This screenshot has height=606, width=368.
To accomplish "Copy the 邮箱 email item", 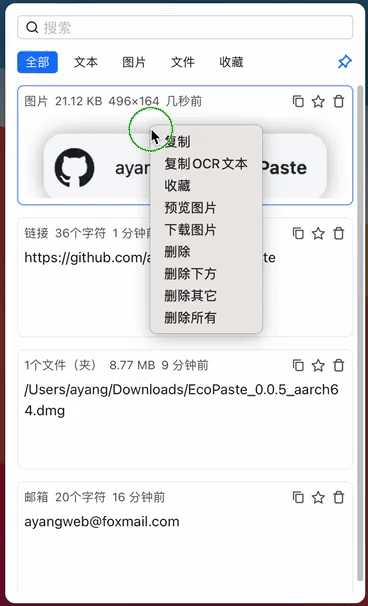I will pos(298,497).
